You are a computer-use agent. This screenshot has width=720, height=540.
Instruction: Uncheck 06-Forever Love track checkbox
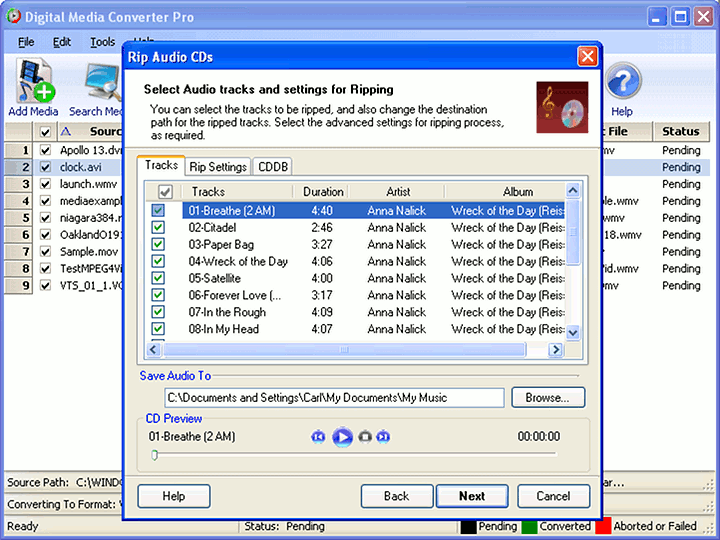[x=158, y=295]
